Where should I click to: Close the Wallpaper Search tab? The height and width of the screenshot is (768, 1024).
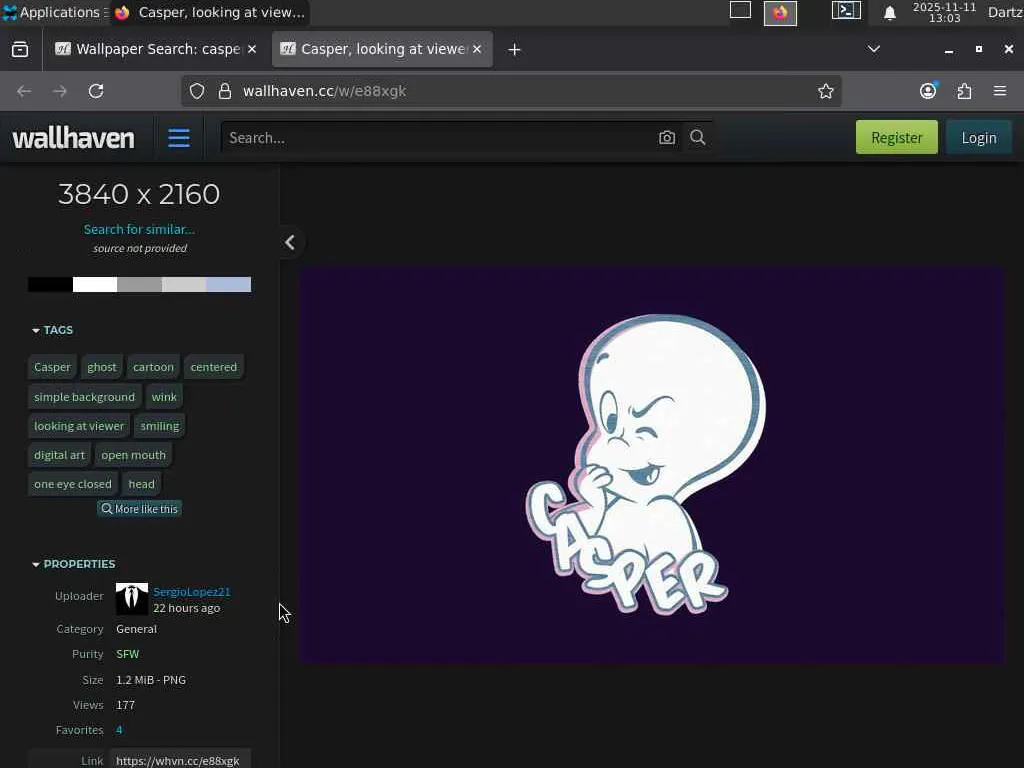(252, 50)
